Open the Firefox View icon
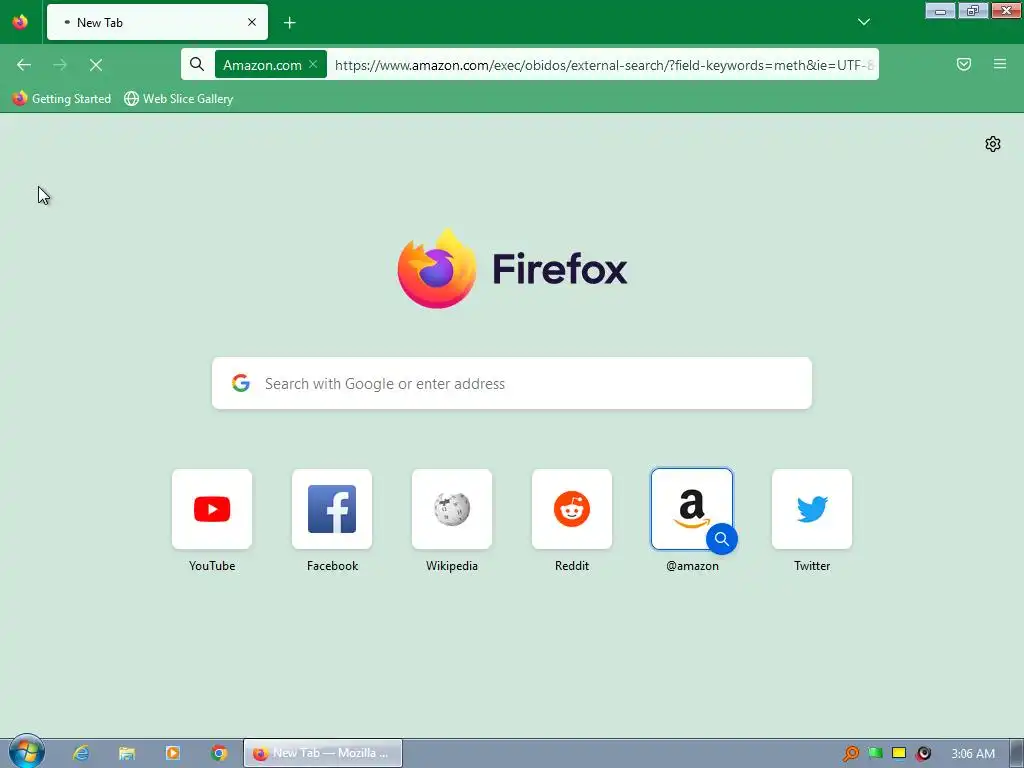 (20, 22)
